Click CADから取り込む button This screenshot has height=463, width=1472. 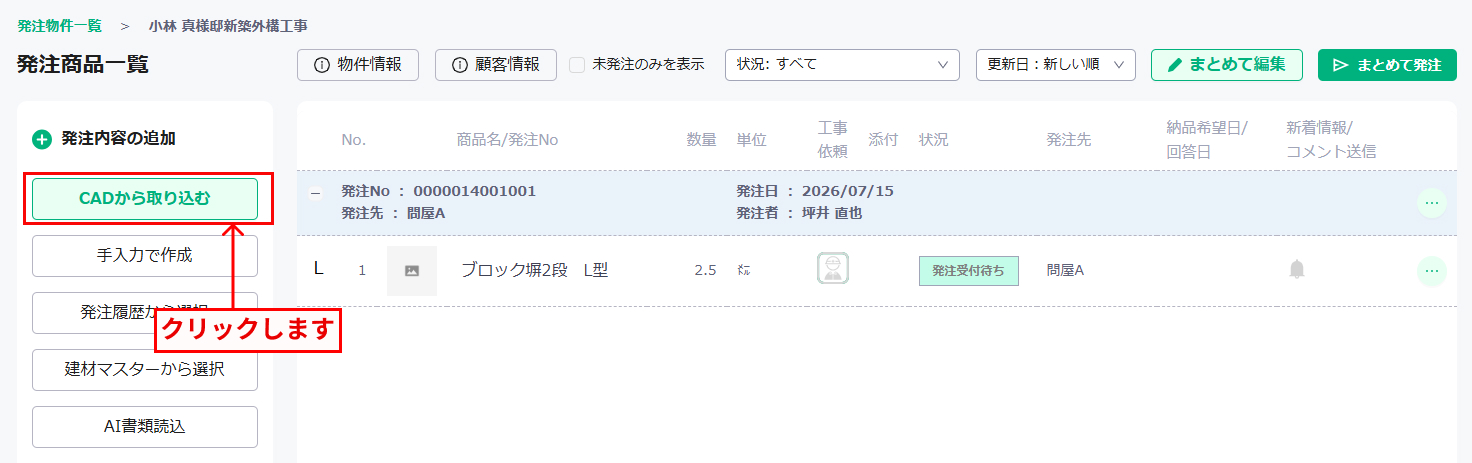tap(145, 198)
